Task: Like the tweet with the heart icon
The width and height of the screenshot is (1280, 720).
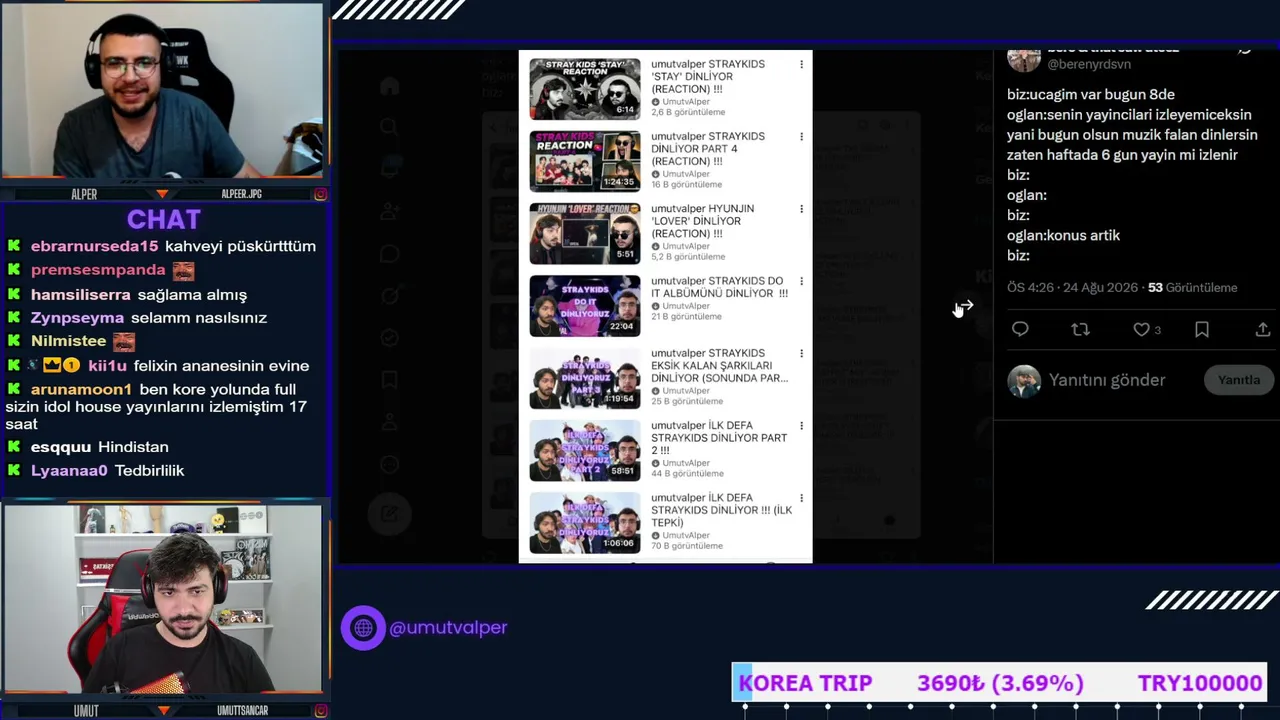Action: point(1141,329)
